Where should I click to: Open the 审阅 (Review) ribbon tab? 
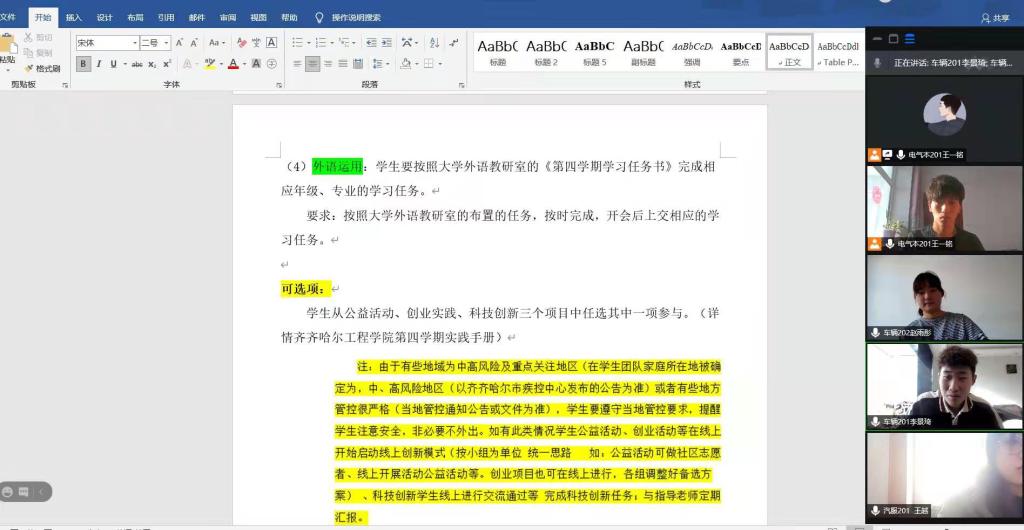(x=228, y=17)
